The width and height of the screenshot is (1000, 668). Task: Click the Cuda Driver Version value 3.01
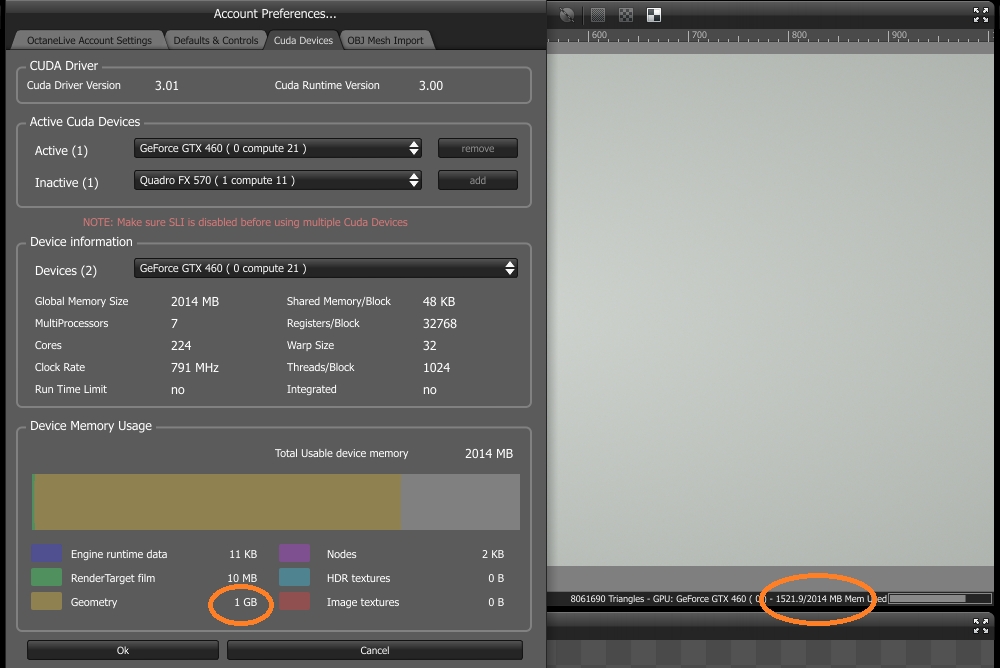pos(167,85)
